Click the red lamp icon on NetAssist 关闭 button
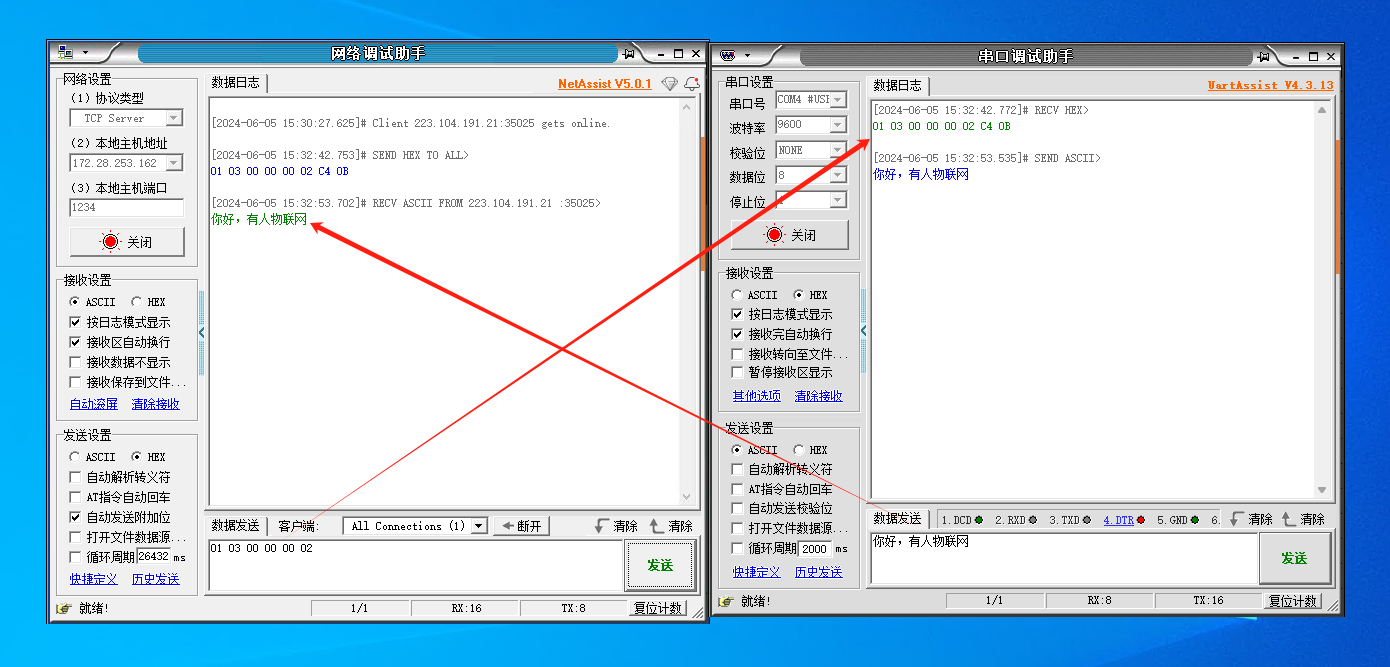 point(110,242)
